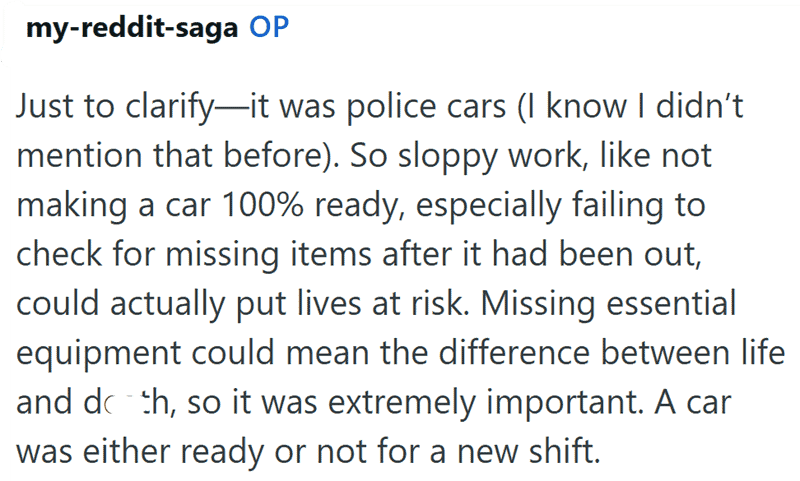Screen dimensions: 800x481
Task: Click the words "especially failing to"
Action: [x=561, y=206]
